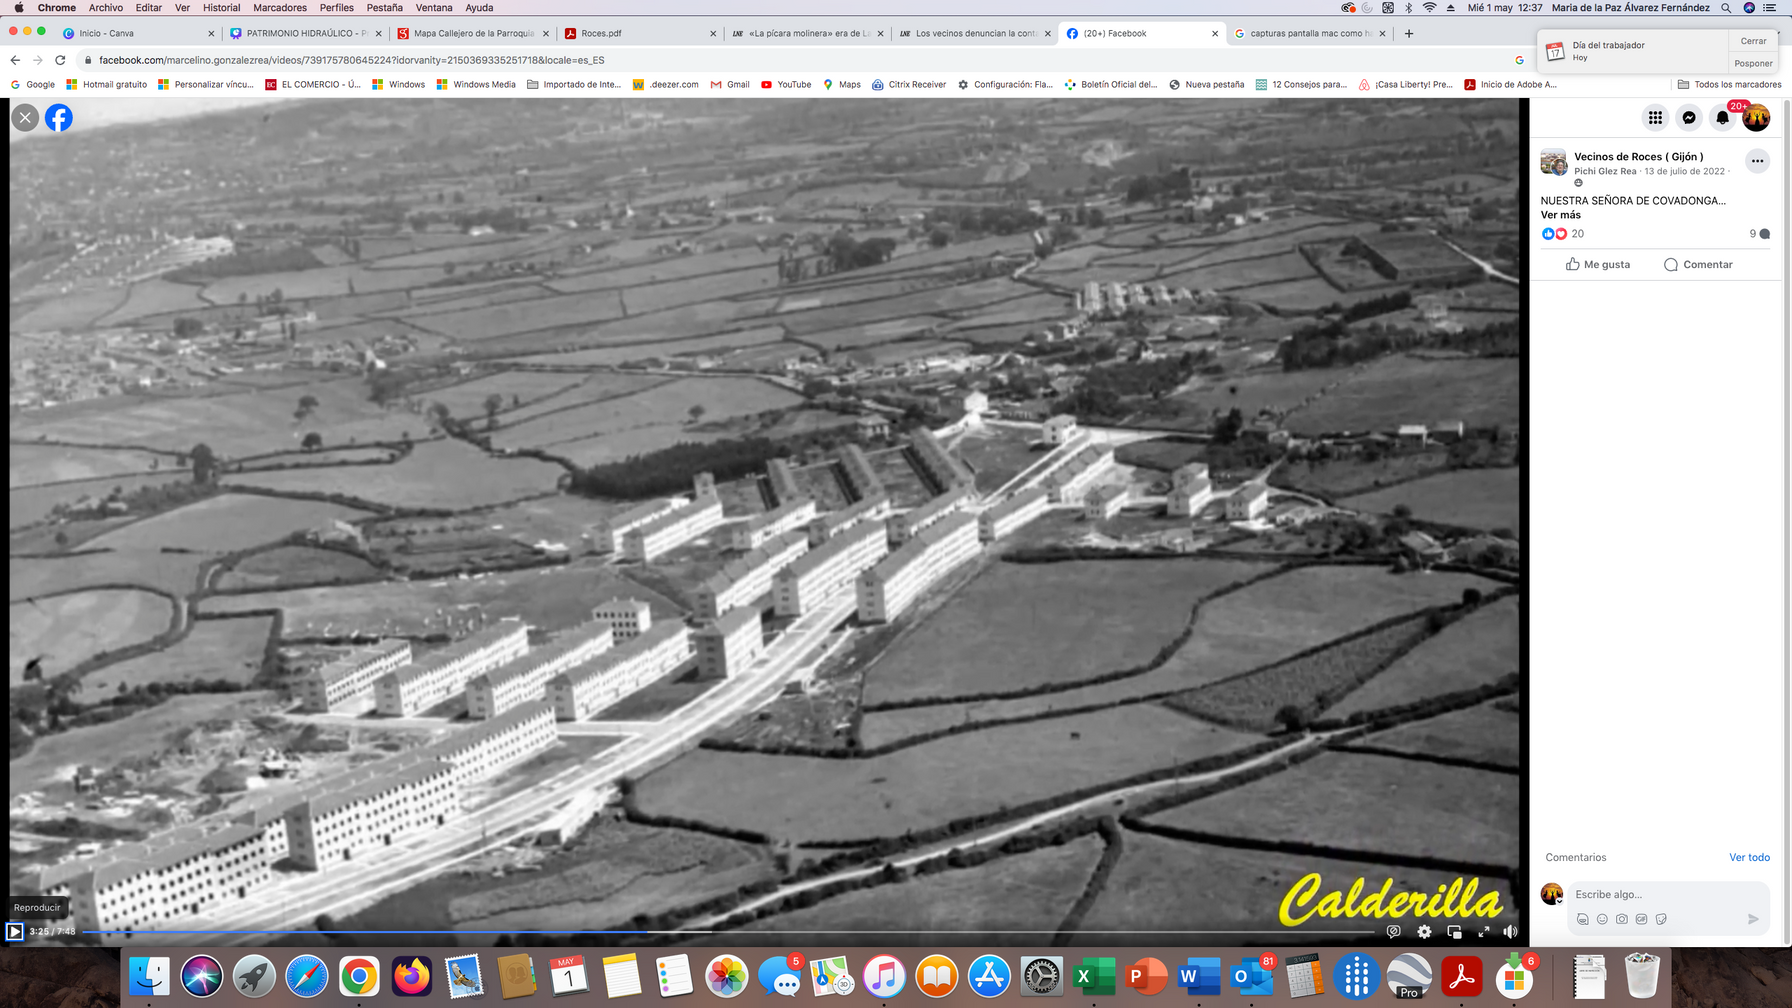The image size is (1792, 1008).
Task: Open video settings gear in player
Action: pos(1424,931)
